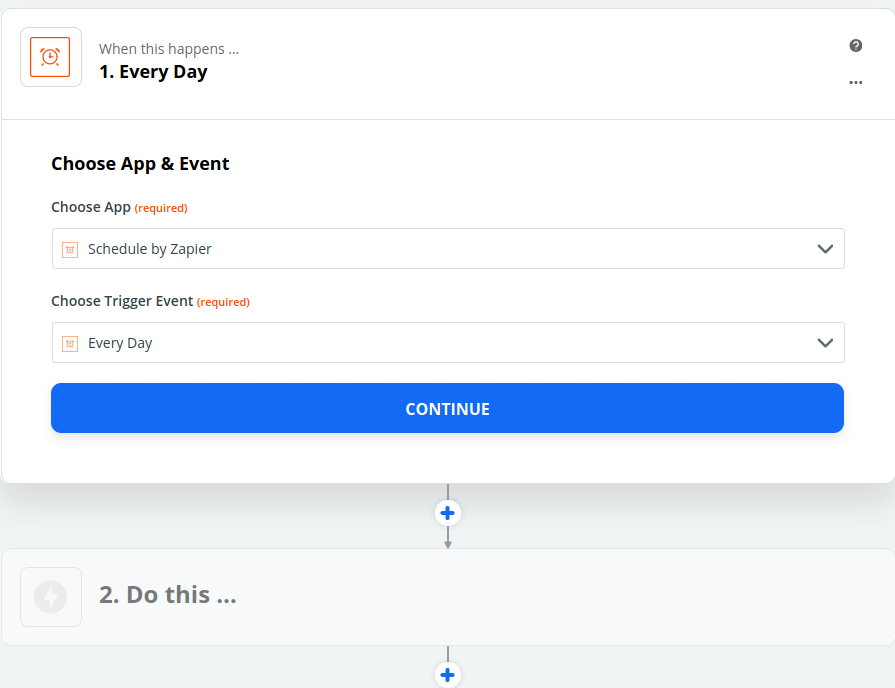The image size is (895, 688).
Task: Click the blue CONTINUE button
Action: (x=448, y=408)
